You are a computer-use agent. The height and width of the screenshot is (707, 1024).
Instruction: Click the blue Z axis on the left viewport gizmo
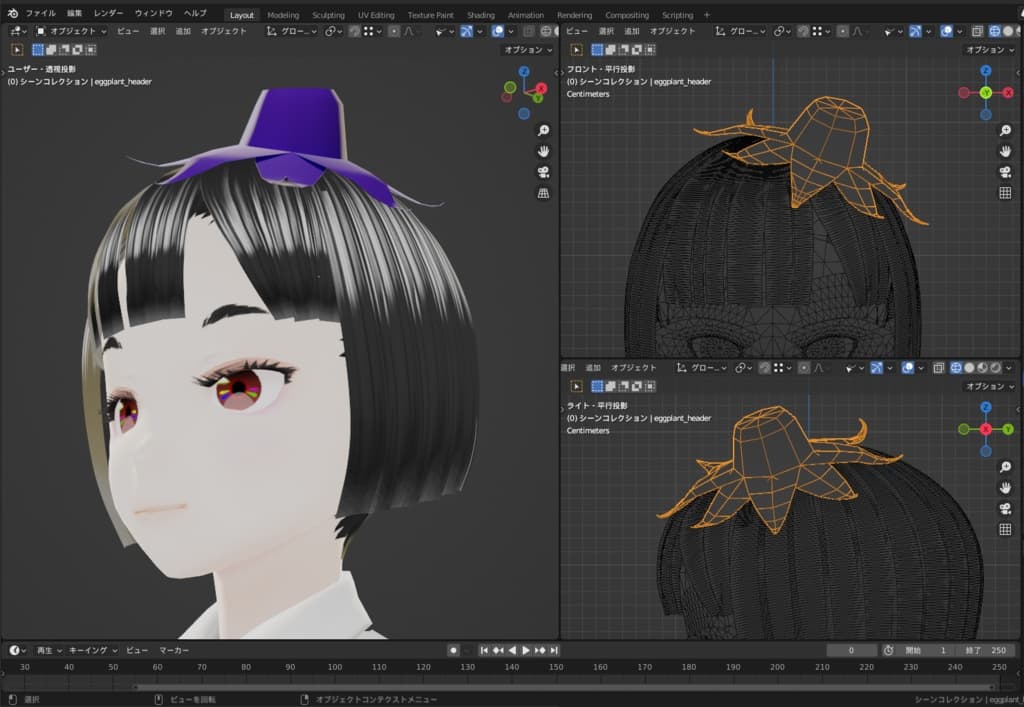tap(526, 73)
